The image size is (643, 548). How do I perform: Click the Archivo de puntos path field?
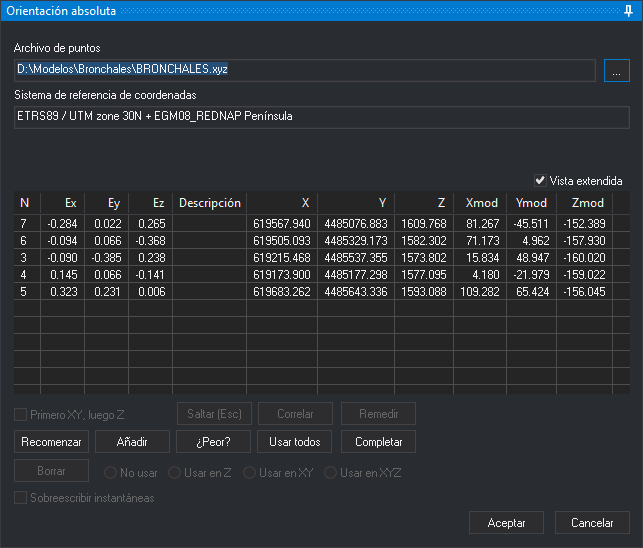point(305,70)
